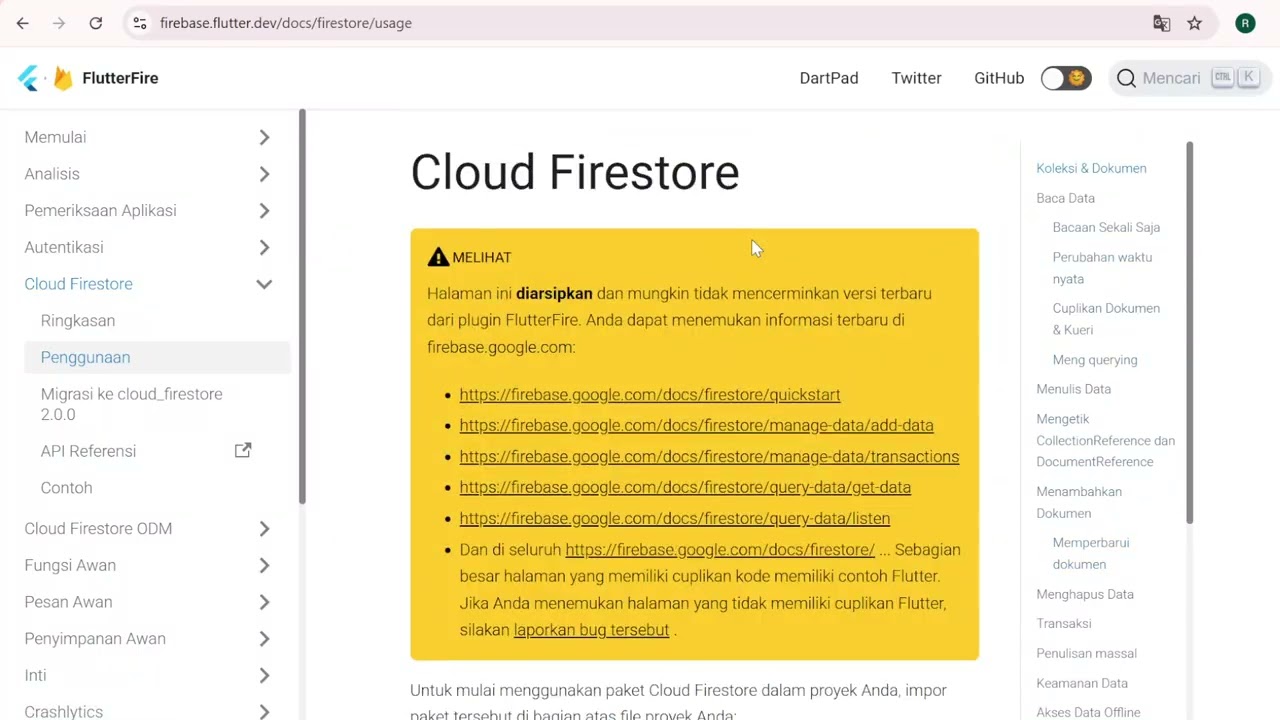Expand the Pesan Awan chevron

tap(264, 602)
